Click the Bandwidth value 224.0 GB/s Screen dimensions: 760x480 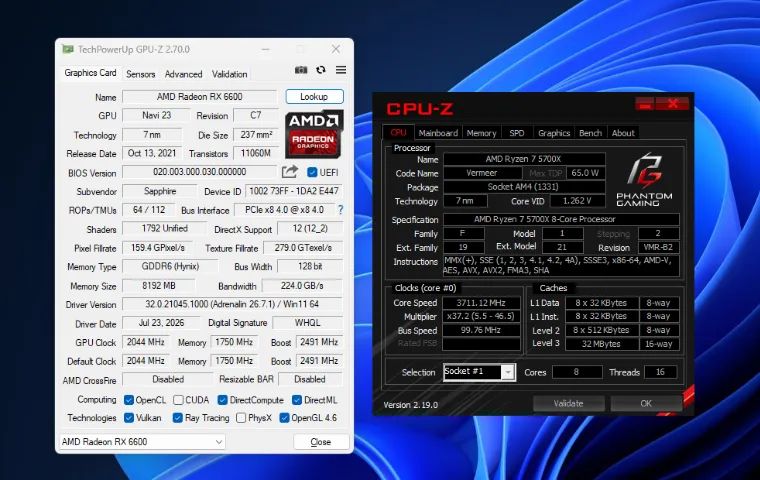point(302,286)
